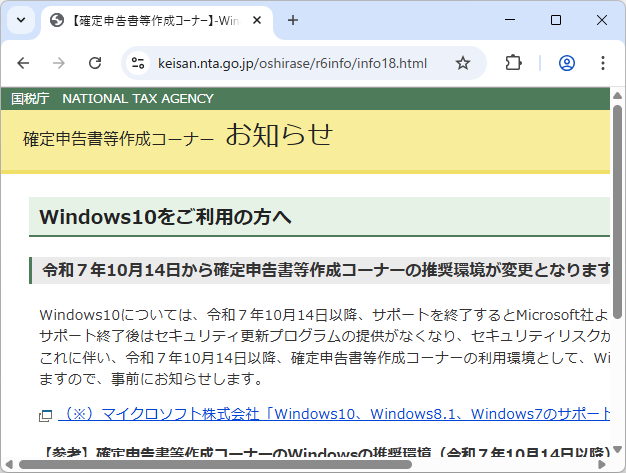This screenshot has width=626, height=473.
Task: Click the 令和７年10月14日から subheading
Action: pos(326,270)
